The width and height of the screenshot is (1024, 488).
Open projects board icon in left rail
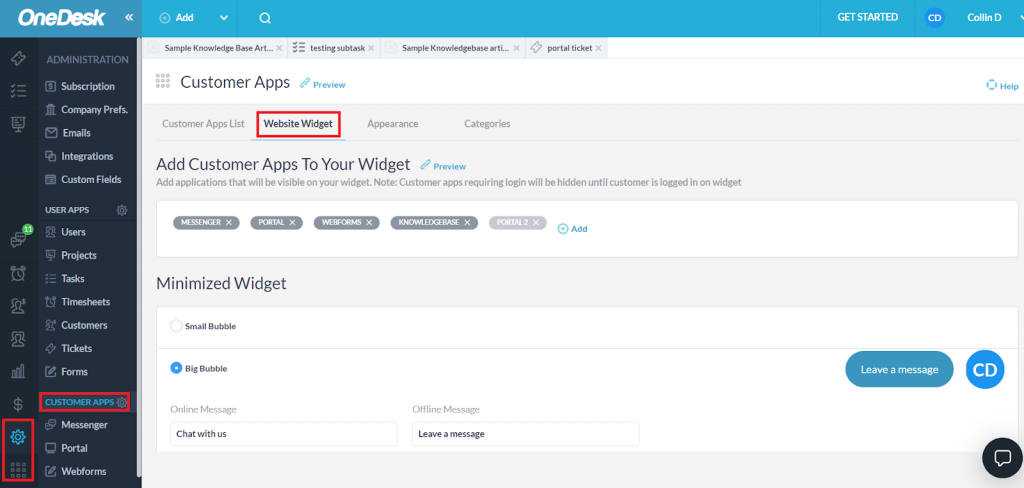pyautogui.click(x=18, y=123)
